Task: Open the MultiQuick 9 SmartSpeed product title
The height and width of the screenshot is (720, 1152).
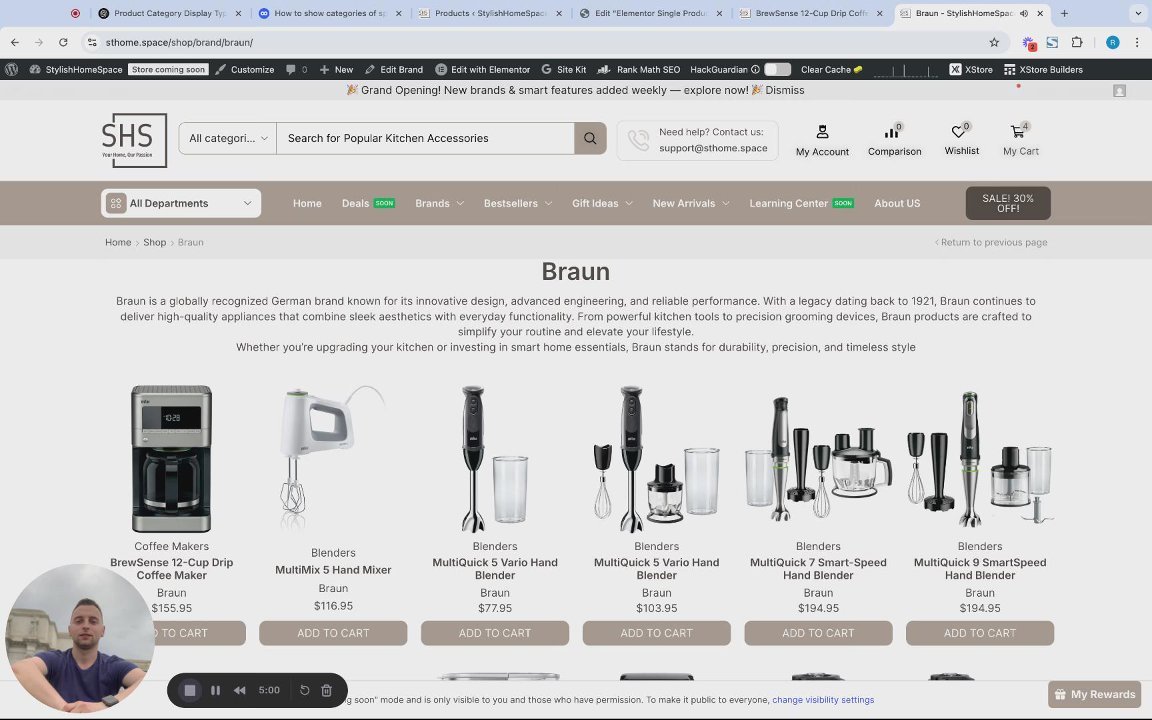Action: point(979,569)
